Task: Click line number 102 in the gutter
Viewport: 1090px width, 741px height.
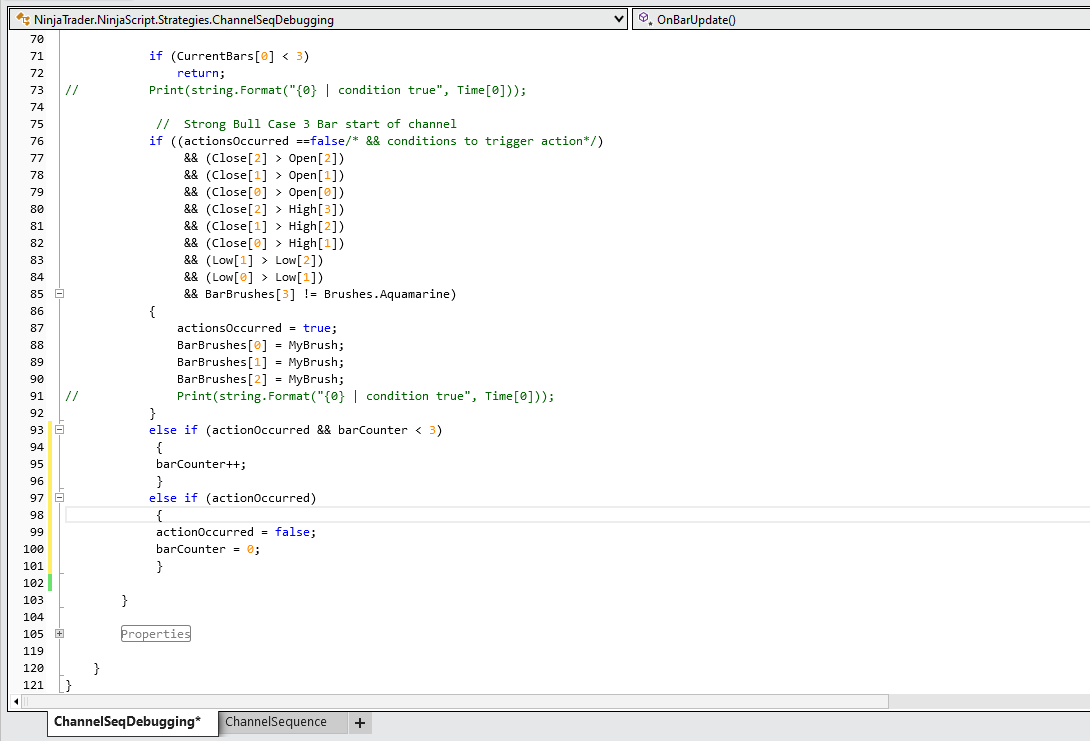Action: click(x=33, y=583)
